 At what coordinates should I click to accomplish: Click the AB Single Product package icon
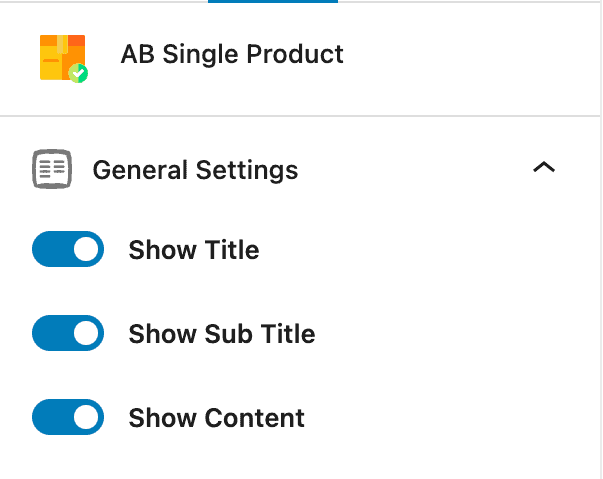(63, 58)
